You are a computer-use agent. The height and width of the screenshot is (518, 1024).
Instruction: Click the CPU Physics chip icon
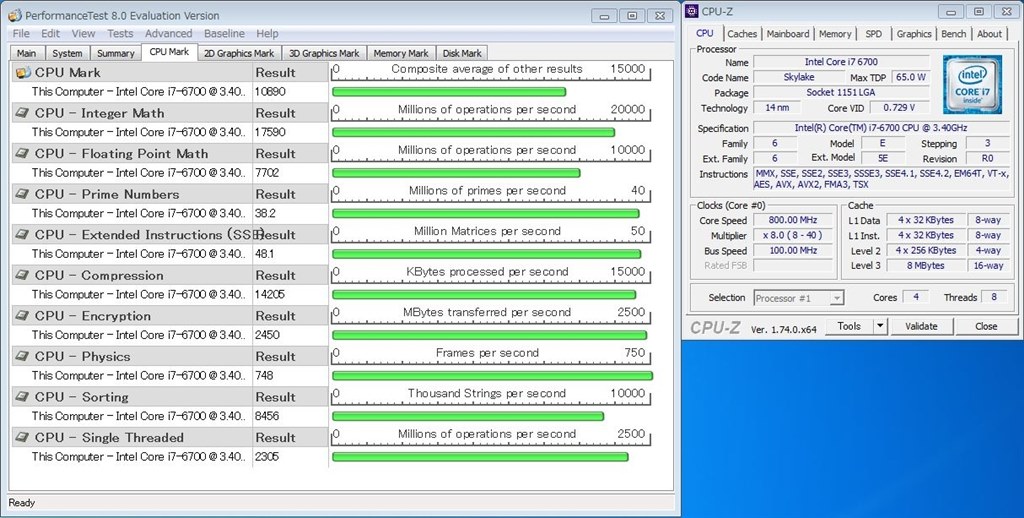pyautogui.click(x=23, y=356)
